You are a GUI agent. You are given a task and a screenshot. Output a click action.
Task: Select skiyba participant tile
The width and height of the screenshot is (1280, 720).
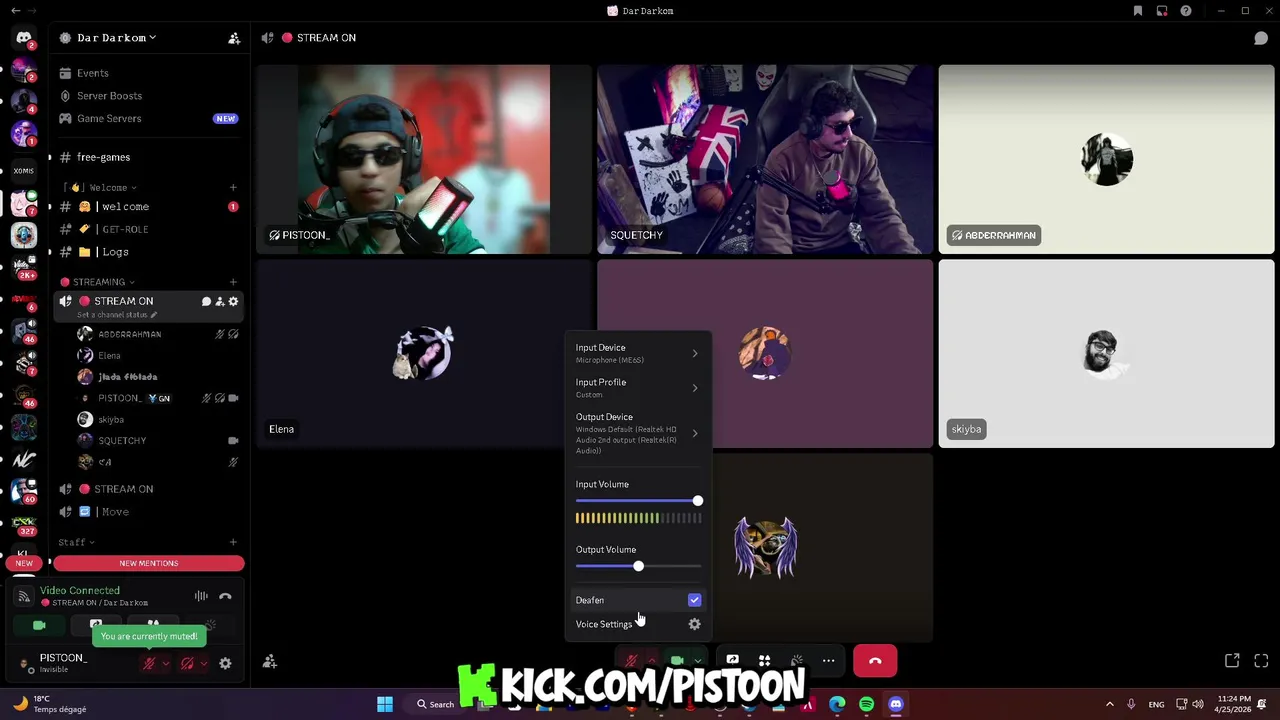tap(1106, 353)
